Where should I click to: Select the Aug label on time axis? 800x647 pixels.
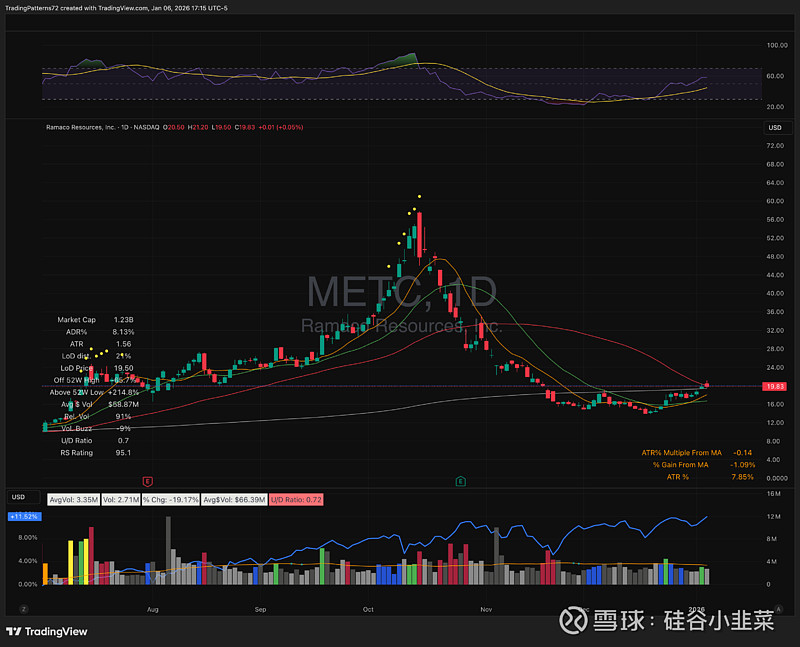tap(153, 609)
